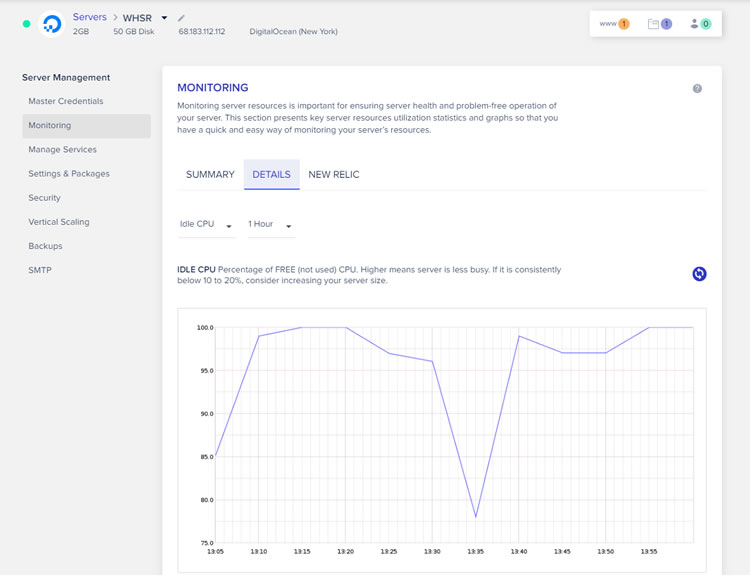This screenshot has width=750, height=576.
Task: Click the green server status dot
Action: (26, 23)
